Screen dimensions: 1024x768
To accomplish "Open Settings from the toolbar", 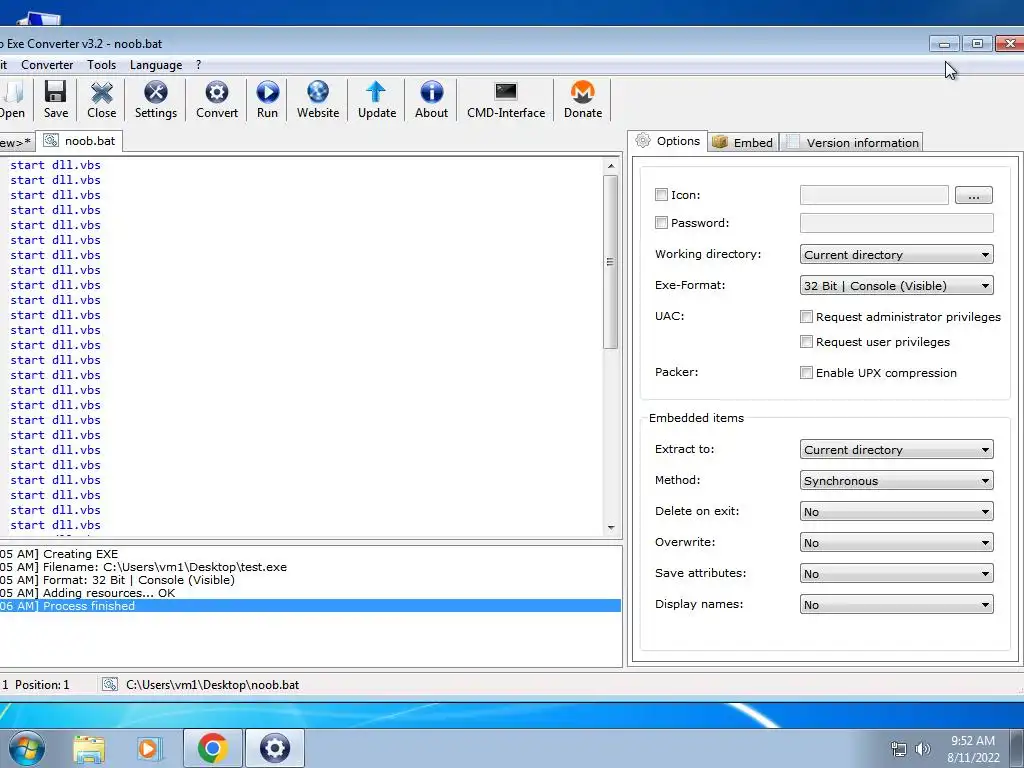I will 155,100.
